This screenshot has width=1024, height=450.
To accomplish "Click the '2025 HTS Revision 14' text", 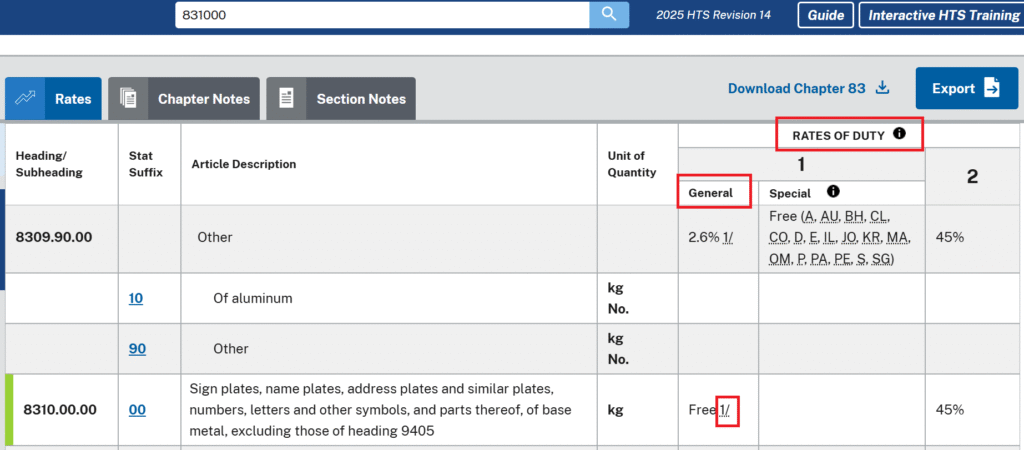I will click(713, 15).
